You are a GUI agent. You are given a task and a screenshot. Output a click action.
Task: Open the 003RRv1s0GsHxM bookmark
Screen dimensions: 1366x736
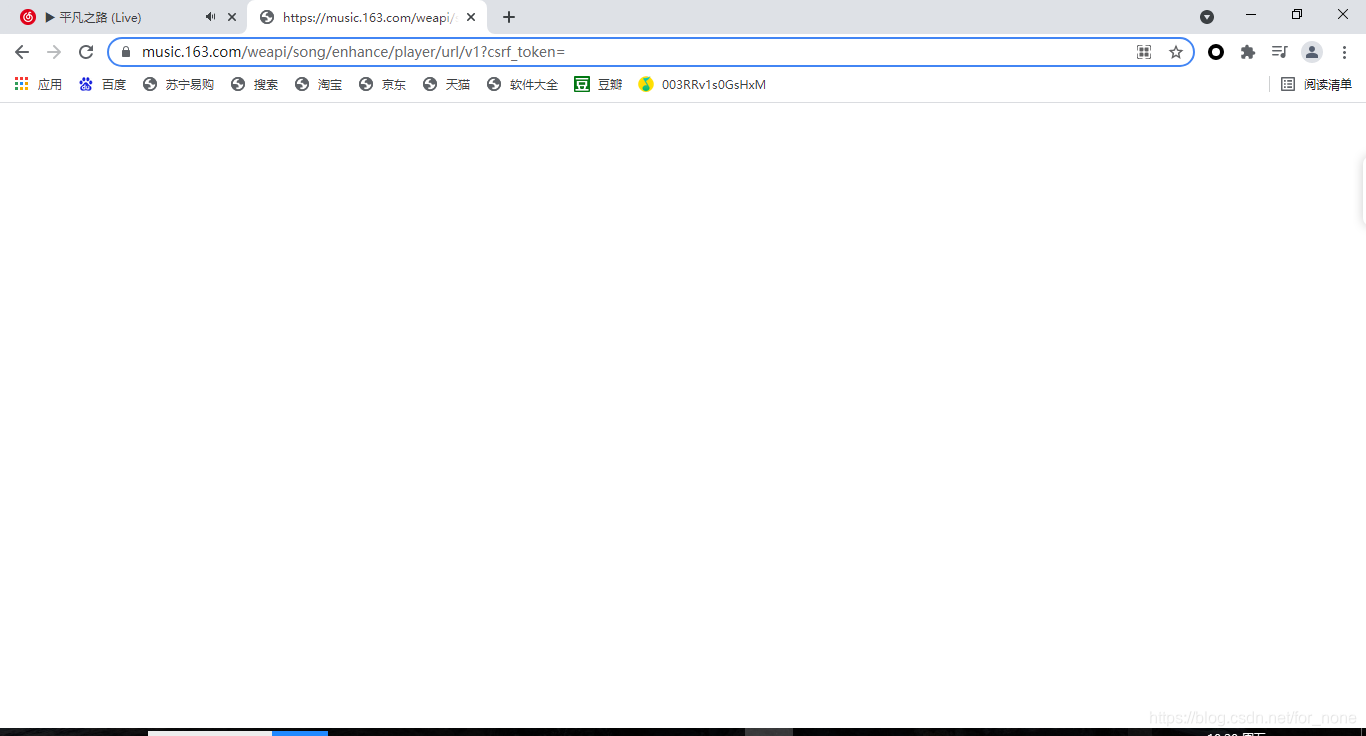pos(702,85)
